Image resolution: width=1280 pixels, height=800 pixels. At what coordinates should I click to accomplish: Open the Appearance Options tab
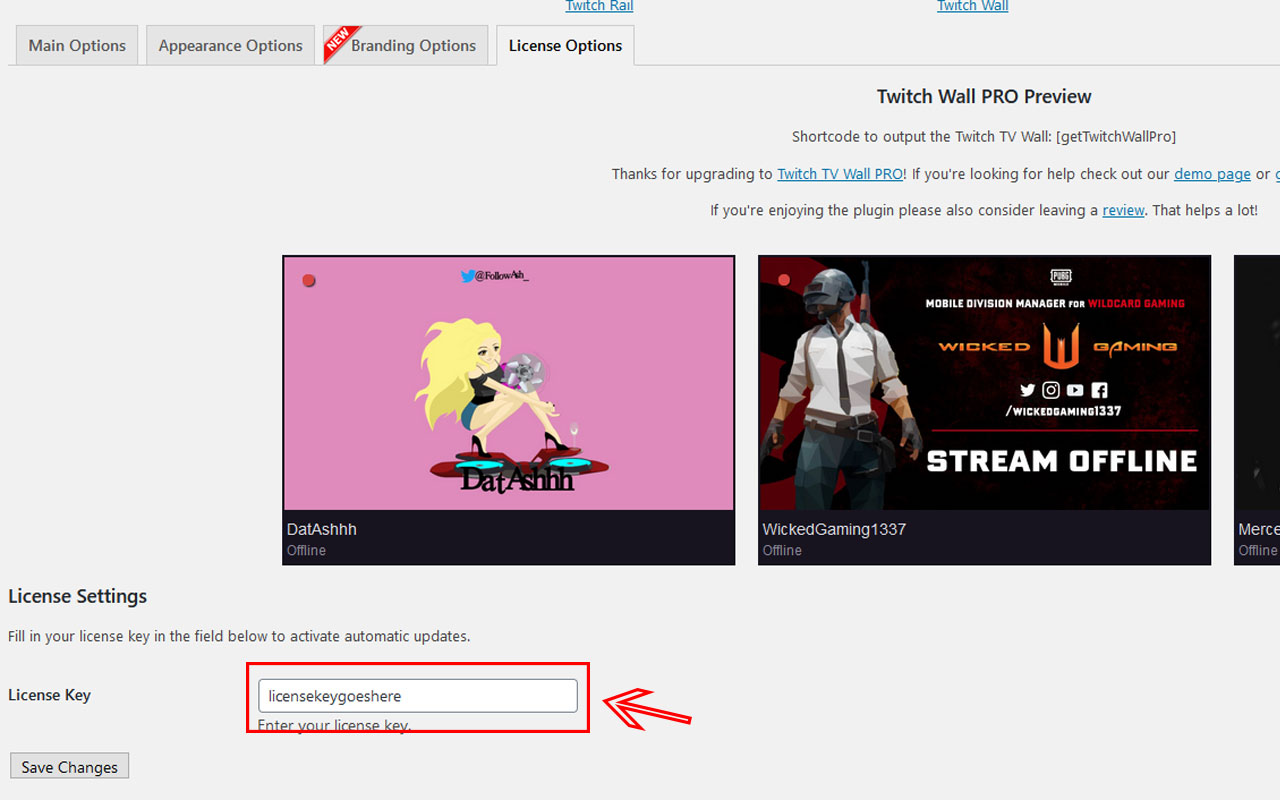pyautogui.click(x=230, y=46)
